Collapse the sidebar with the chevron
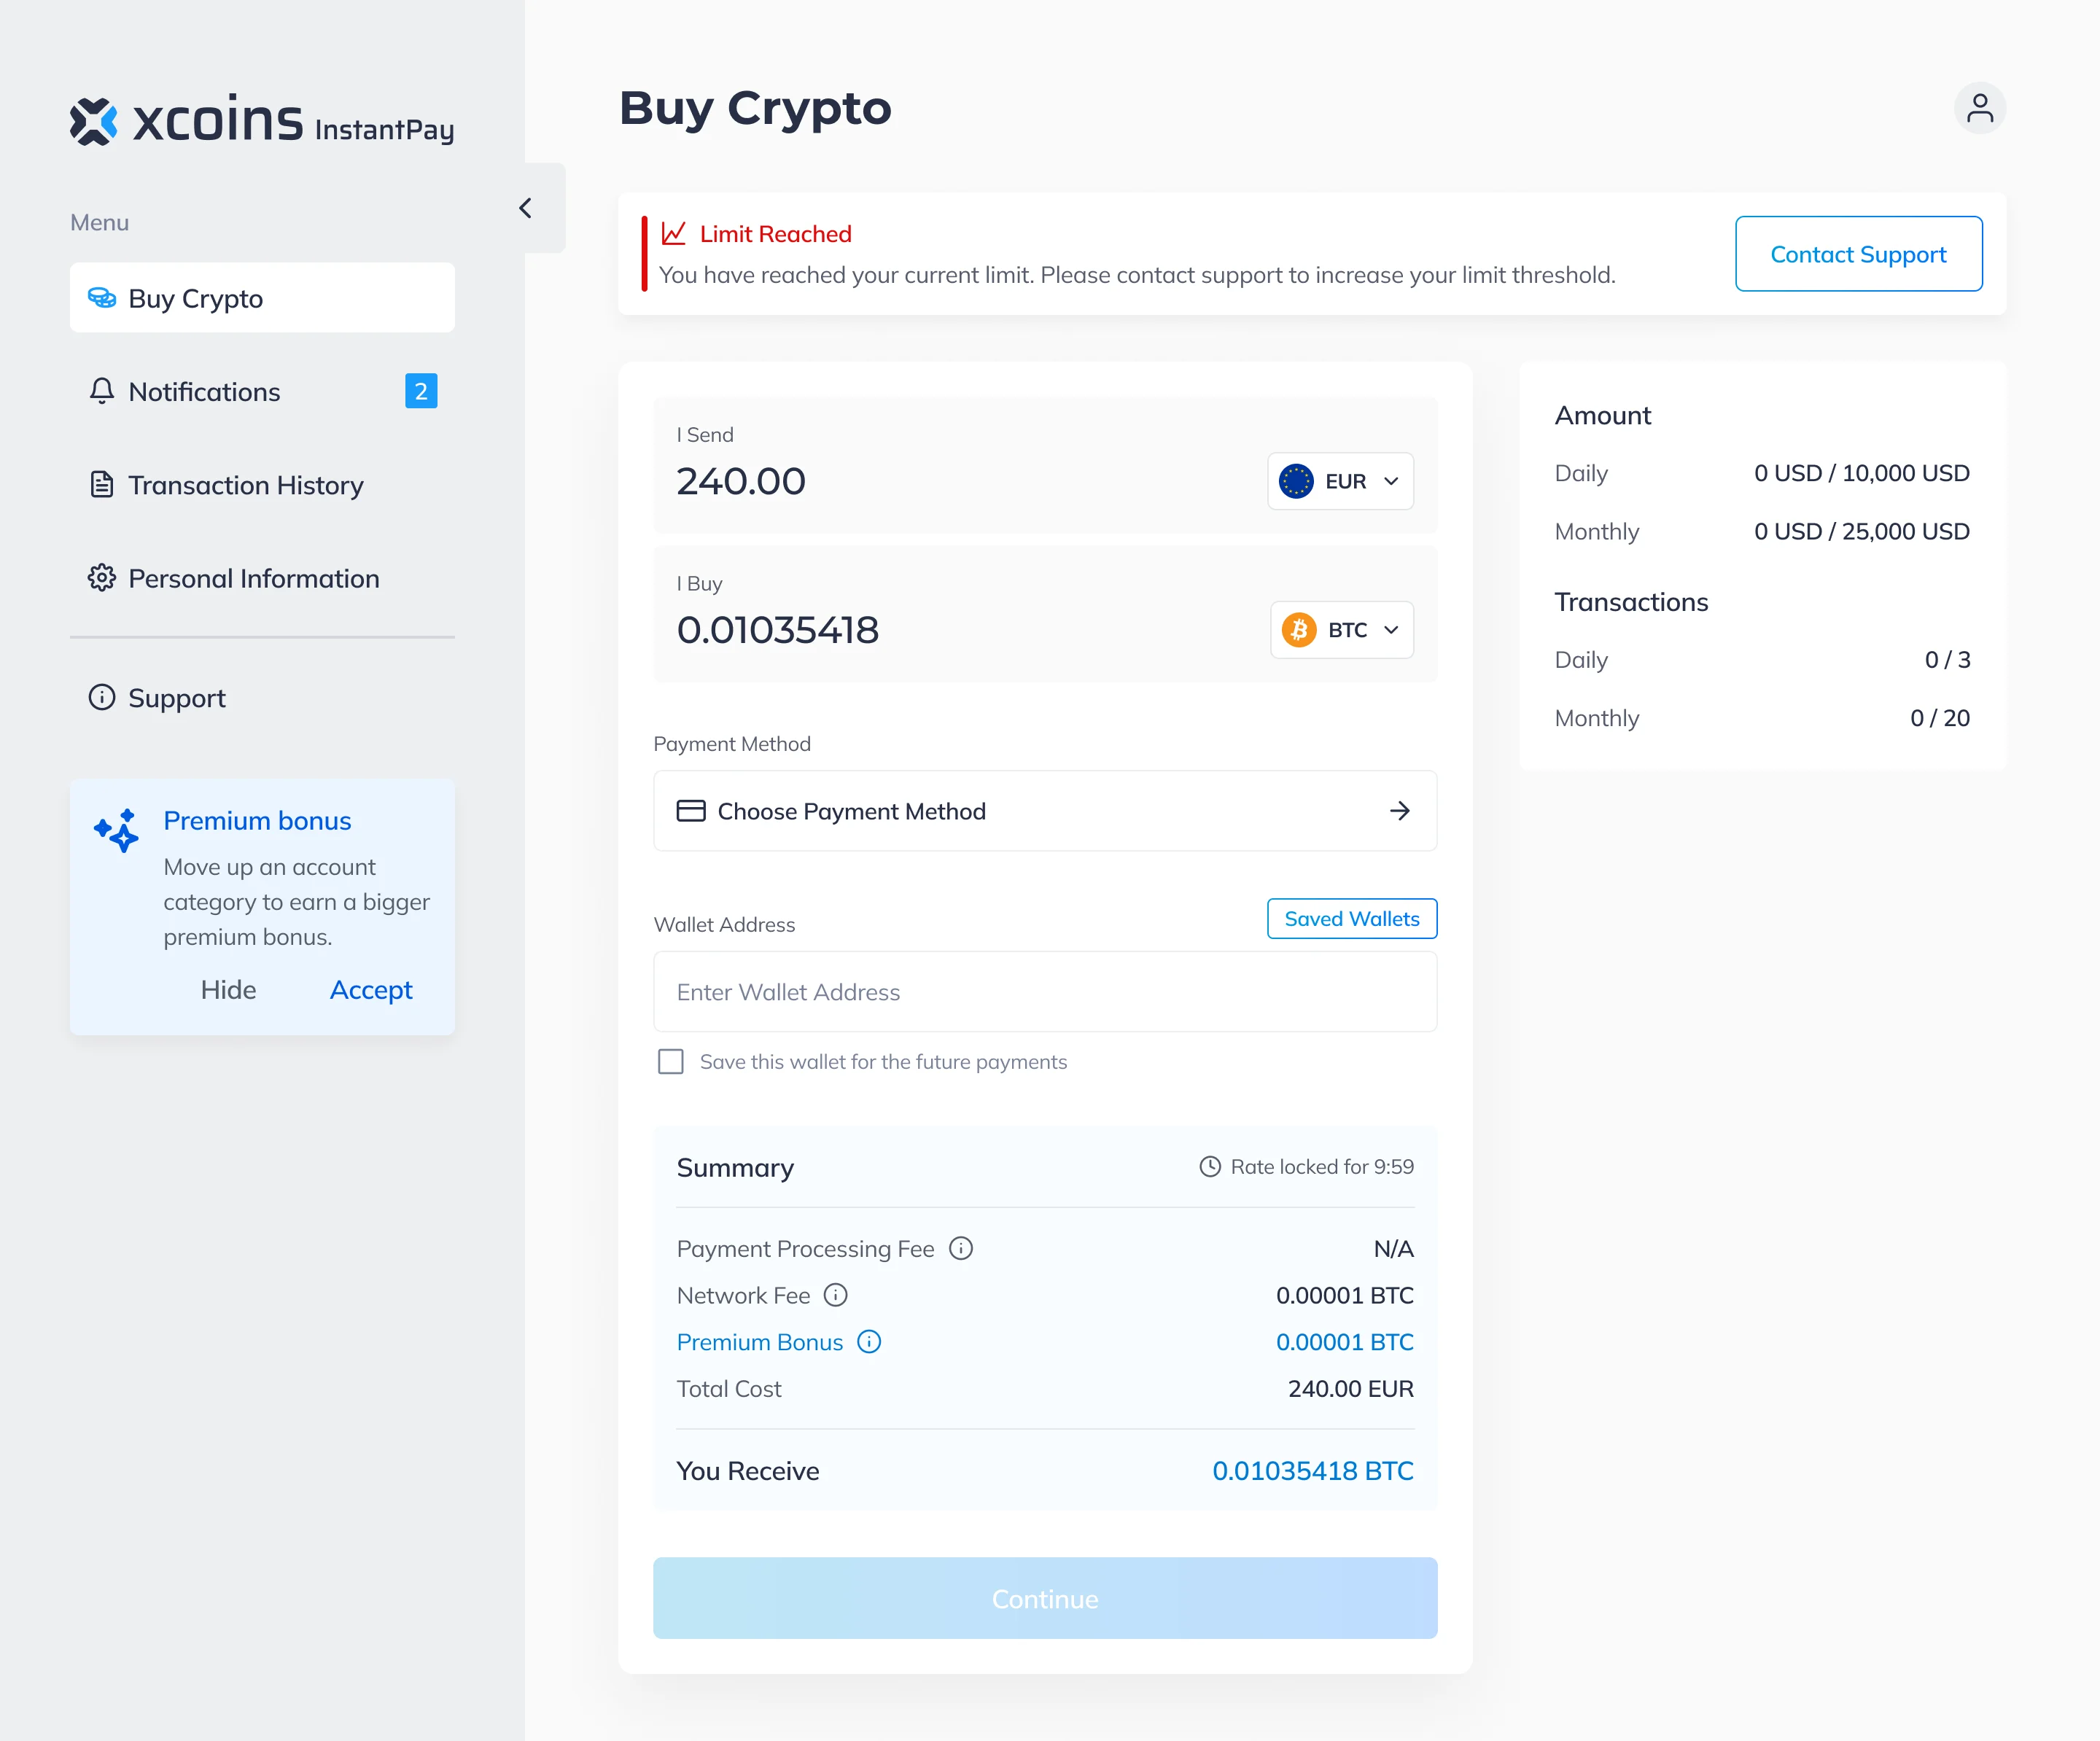Image resolution: width=2100 pixels, height=1741 pixels. pyautogui.click(x=526, y=208)
